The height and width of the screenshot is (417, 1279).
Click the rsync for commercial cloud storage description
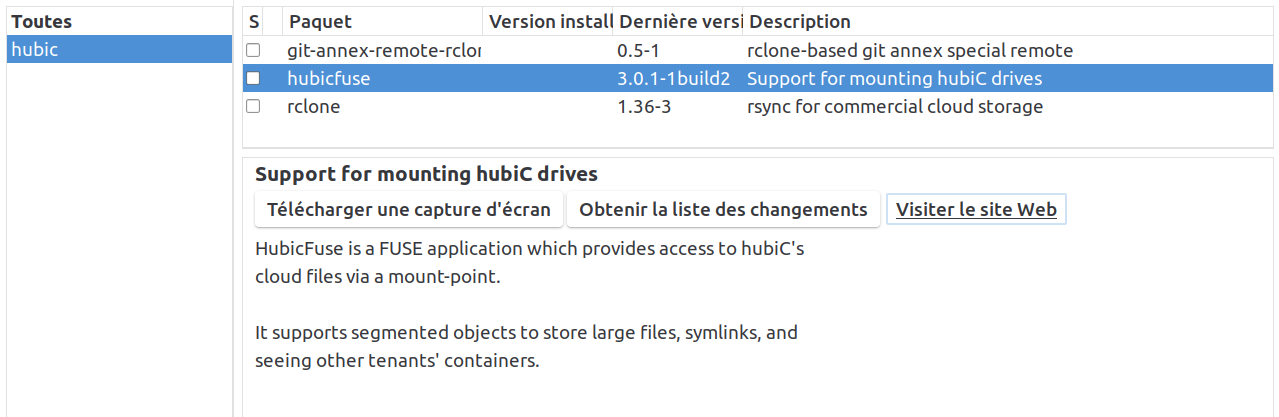coord(894,106)
